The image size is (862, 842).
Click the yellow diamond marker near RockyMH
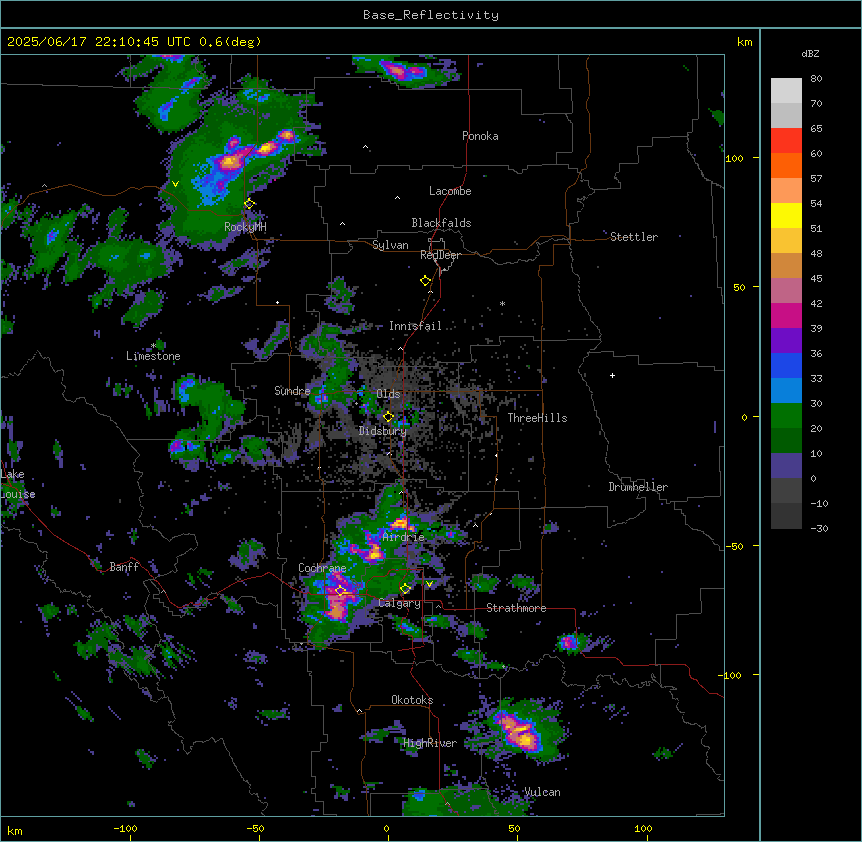coord(249,204)
